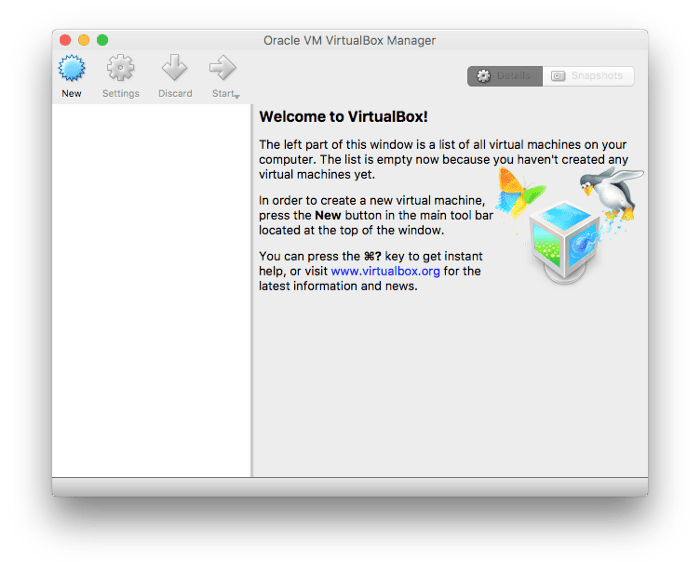Click the Welcome to VirtualBox! heading
Image resolution: width=700 pixels, height=571 pixels.
click(343, 117)
